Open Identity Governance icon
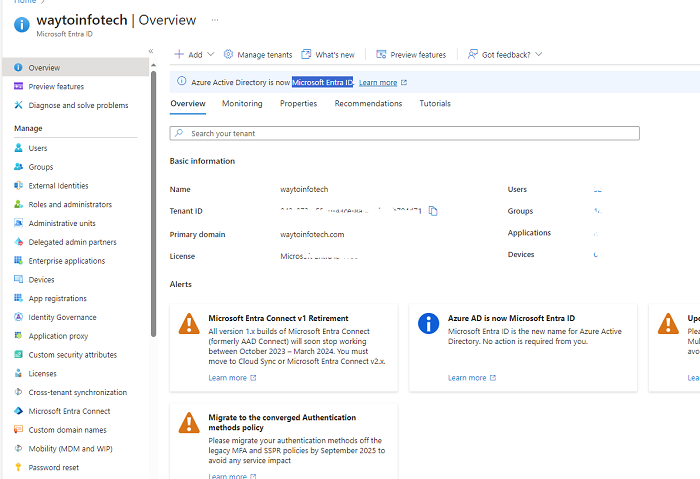Viewport: 700px width, 479px height. (18, 317)
